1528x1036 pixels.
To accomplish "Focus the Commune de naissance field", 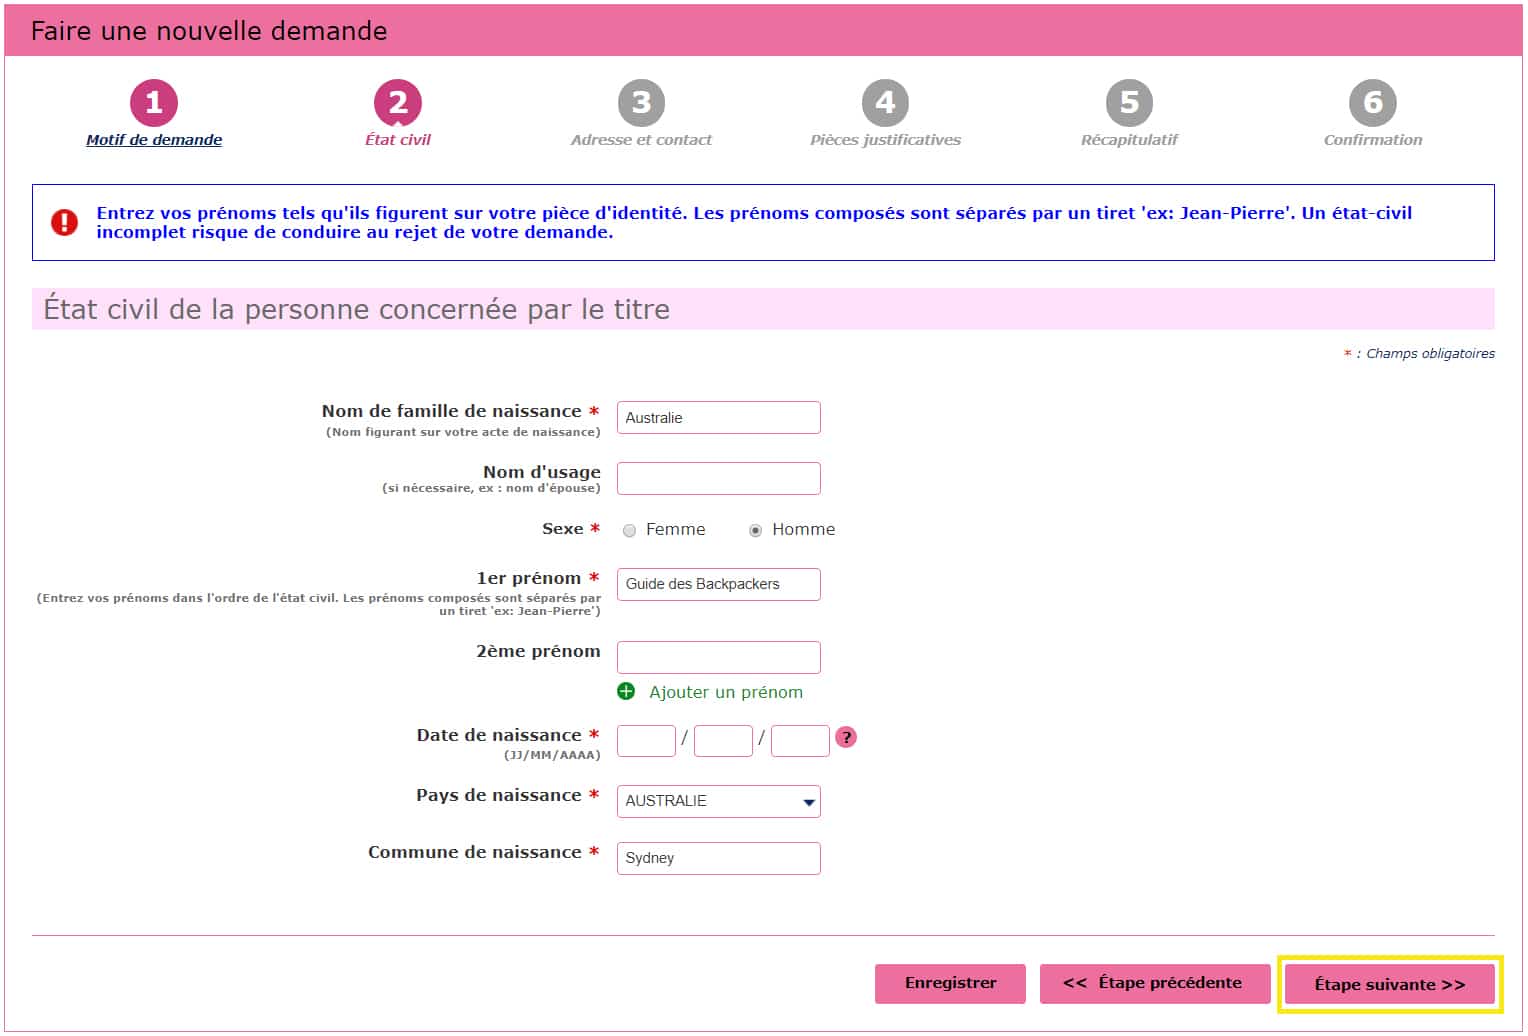I will 718,858.
